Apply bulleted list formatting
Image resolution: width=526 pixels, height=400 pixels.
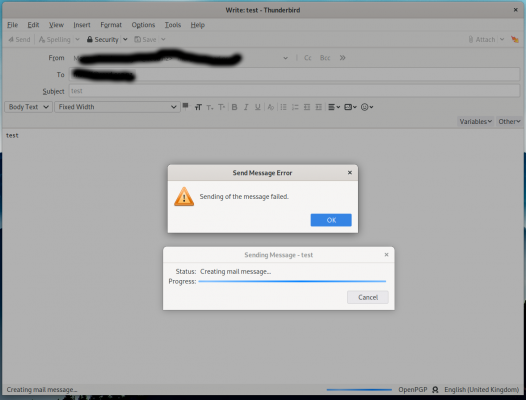[283, 107]
